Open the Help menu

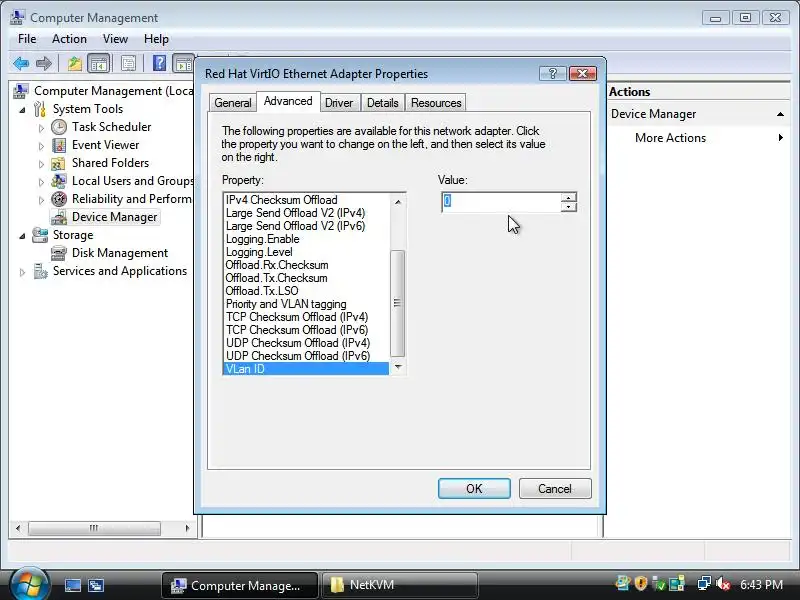pyautogui.click(x=156, y=39)
